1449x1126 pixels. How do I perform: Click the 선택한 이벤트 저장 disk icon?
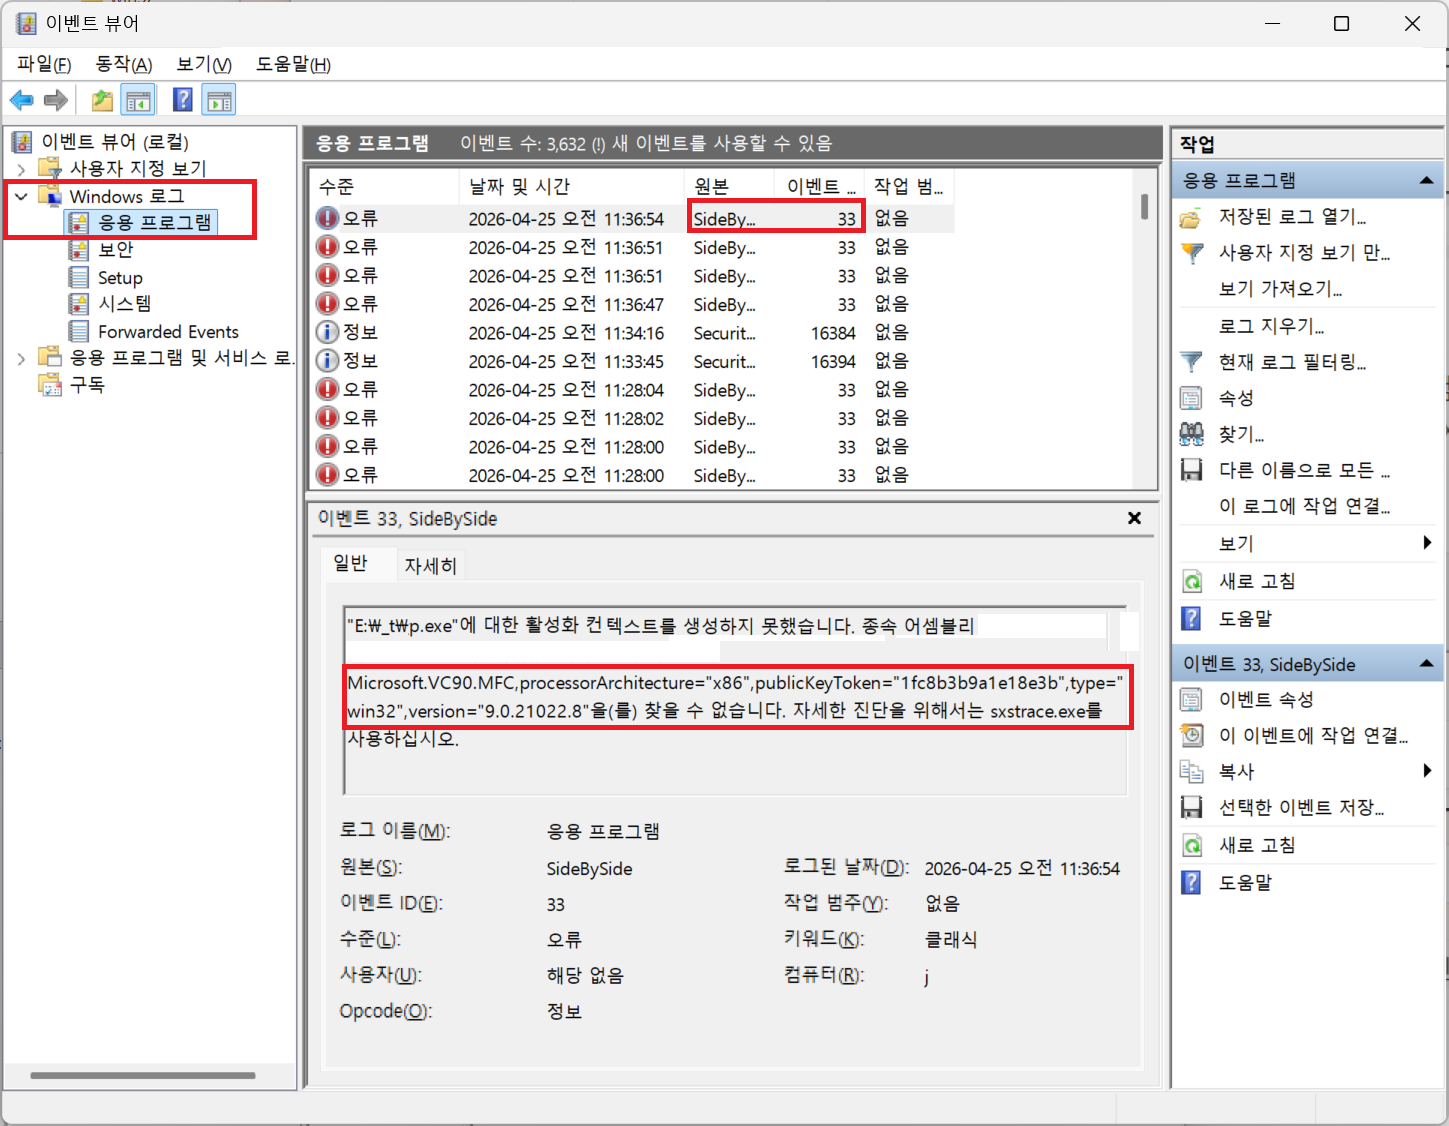point(1191,807)
